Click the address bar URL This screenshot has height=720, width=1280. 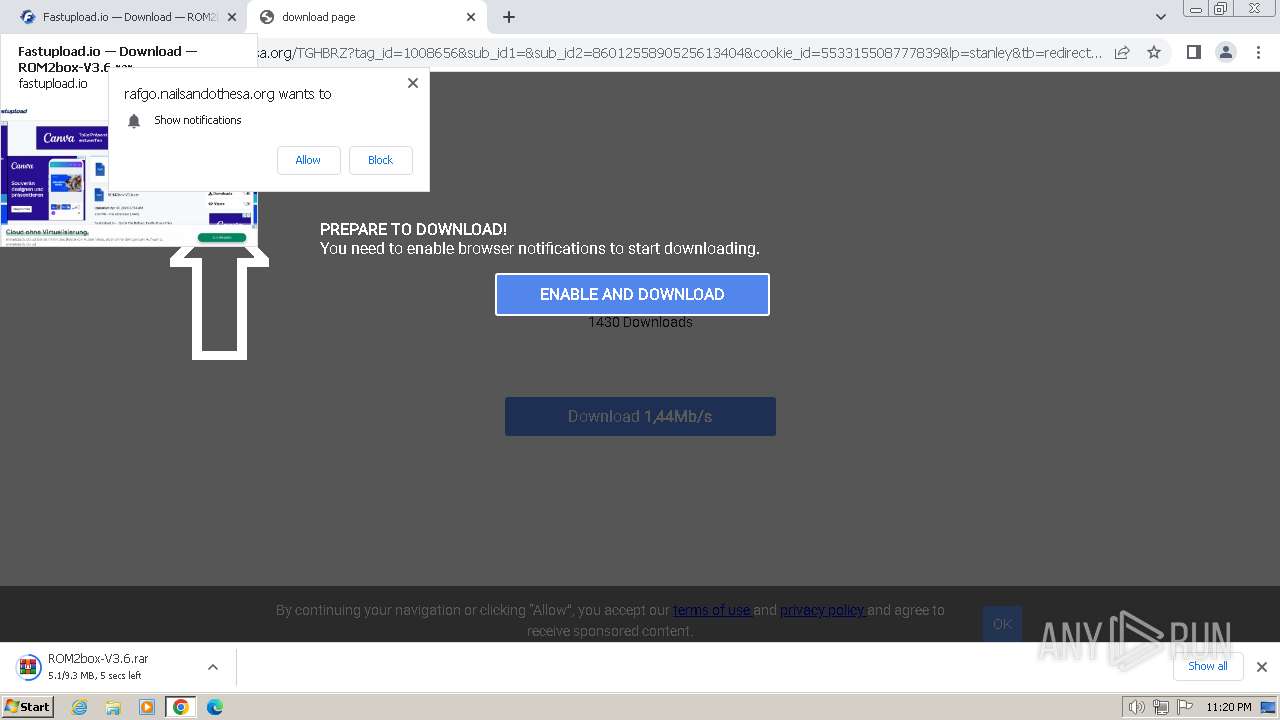(x=680, y=53)
